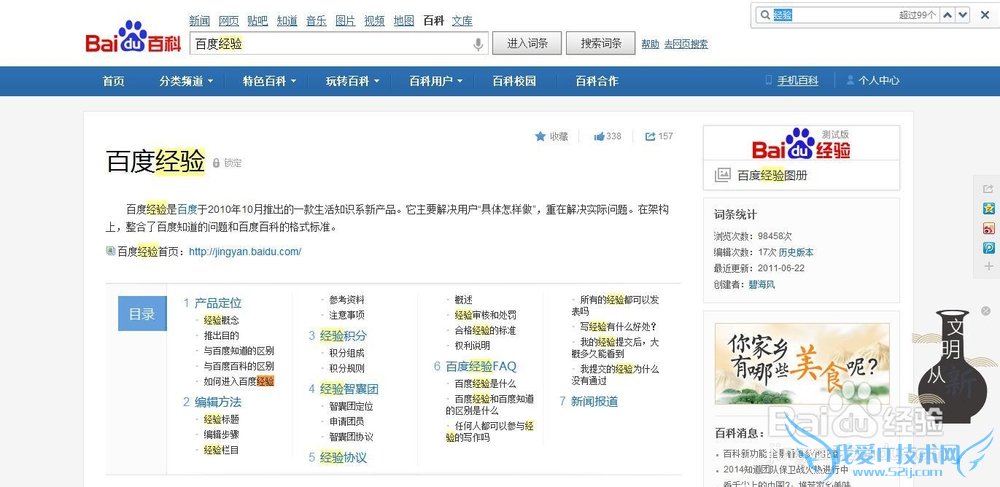Switch to the 地图 top tab
Screen dimensions: 1000x487
point(404,21)
